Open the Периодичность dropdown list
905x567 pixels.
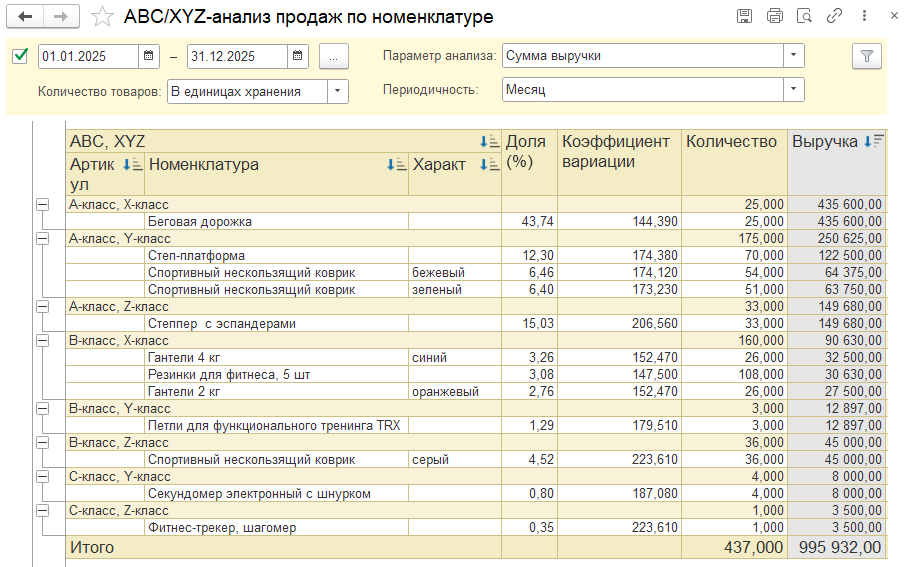tap(793, 90)
